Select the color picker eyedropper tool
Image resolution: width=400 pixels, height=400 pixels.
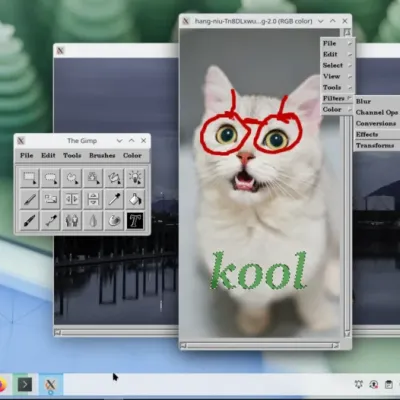pos(114,199)
